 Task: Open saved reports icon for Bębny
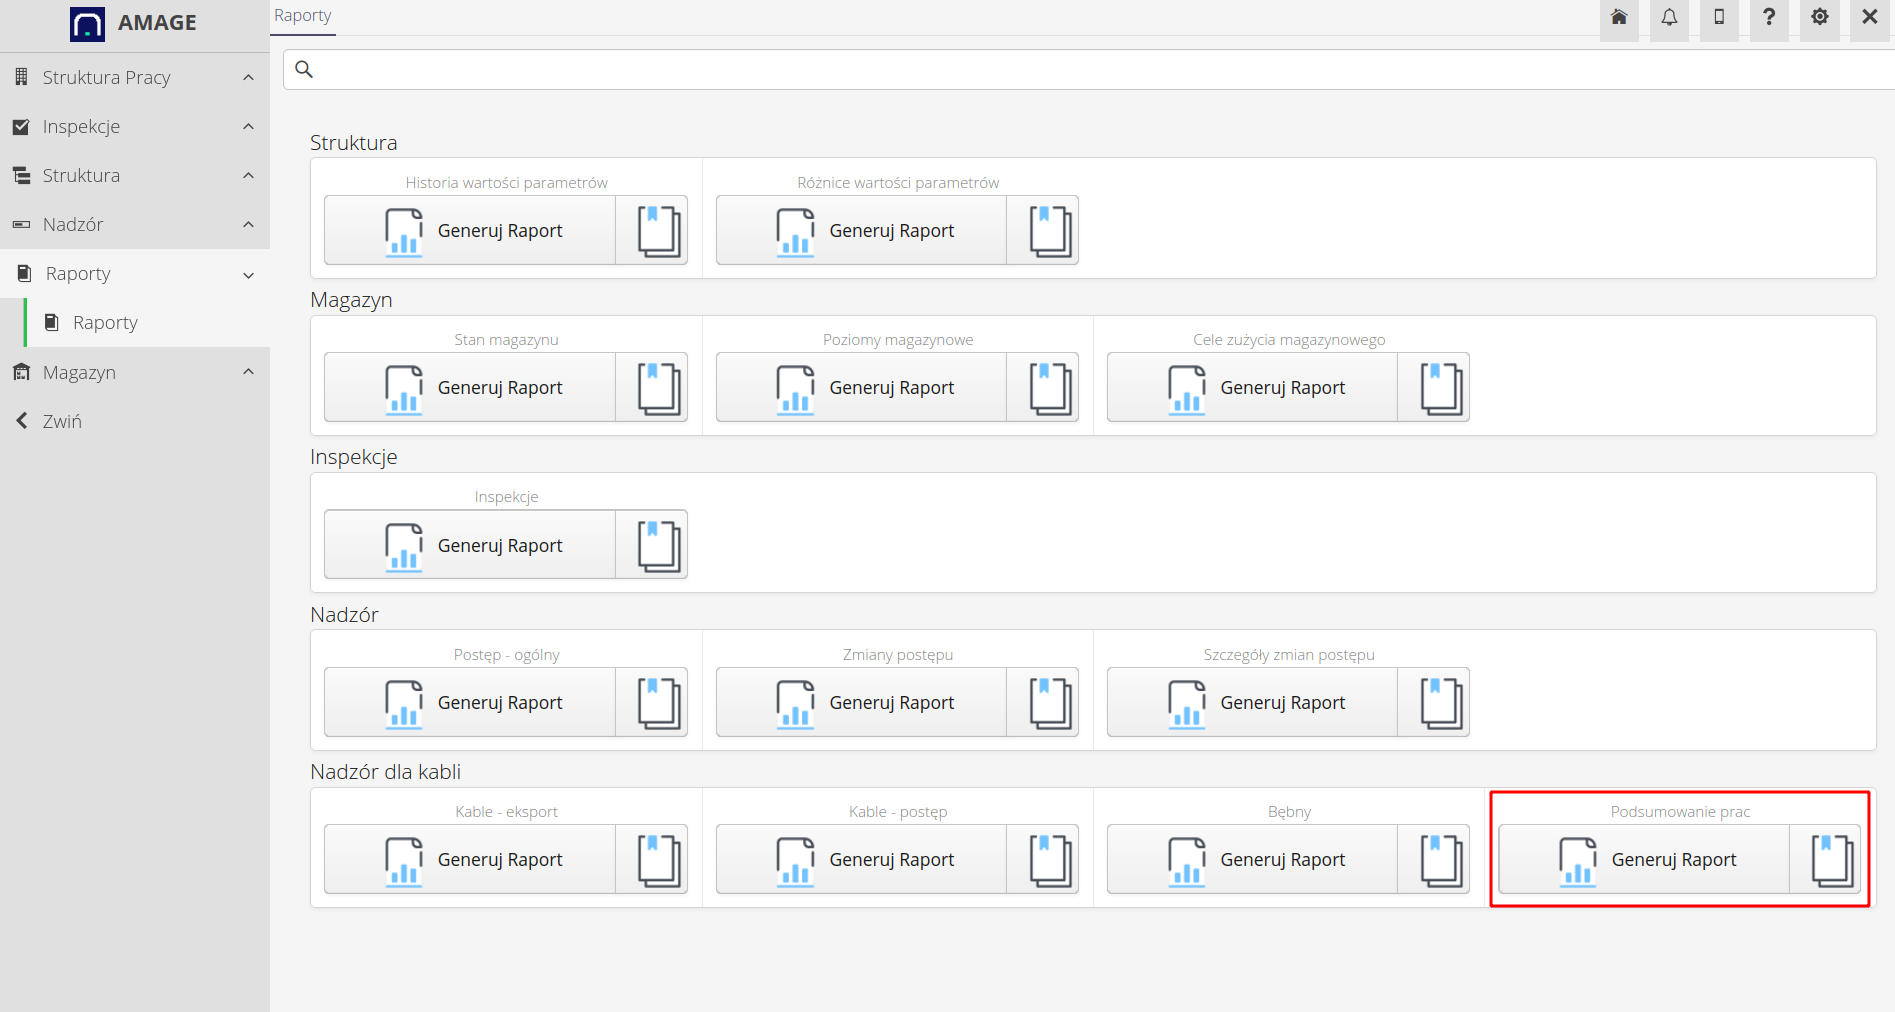(1440, 860)
